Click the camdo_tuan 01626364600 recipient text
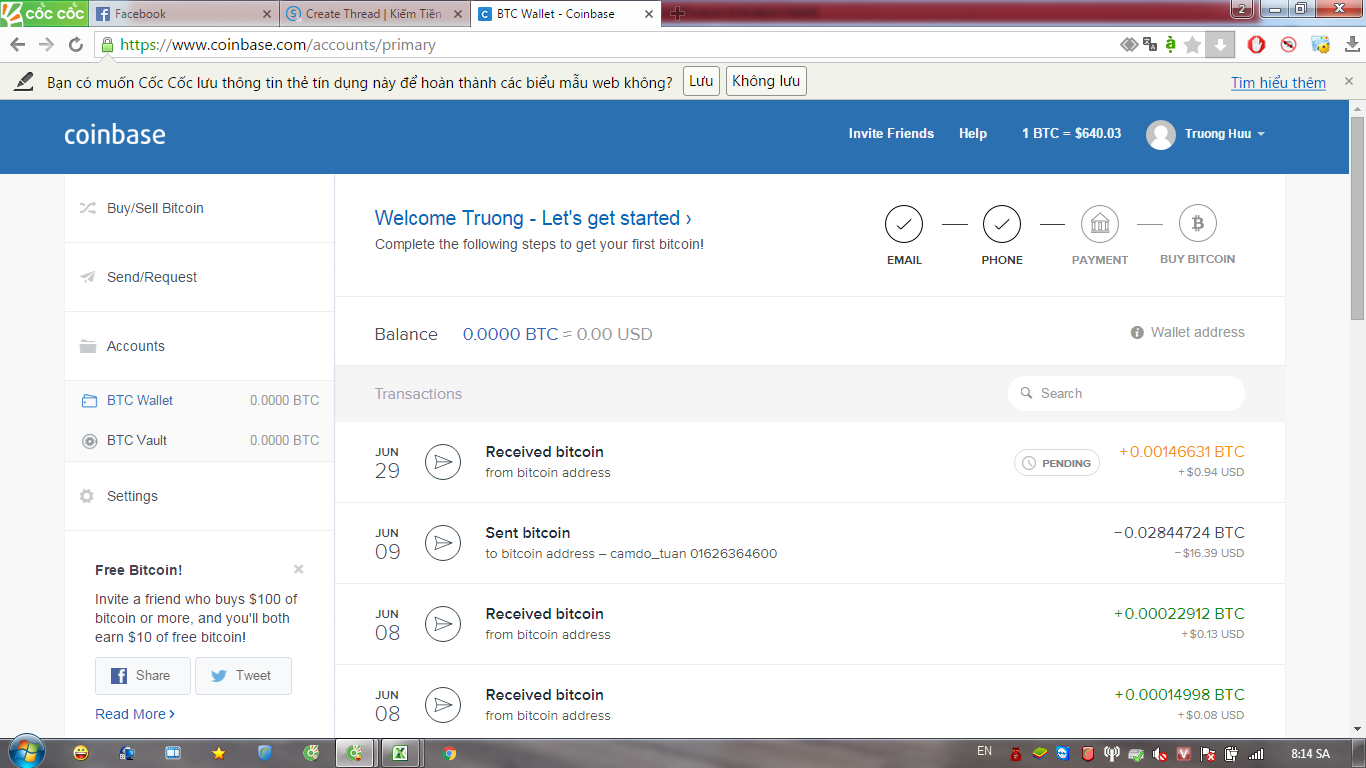The width and height of the screenshot is (1366, 768). tap(694, 554)
